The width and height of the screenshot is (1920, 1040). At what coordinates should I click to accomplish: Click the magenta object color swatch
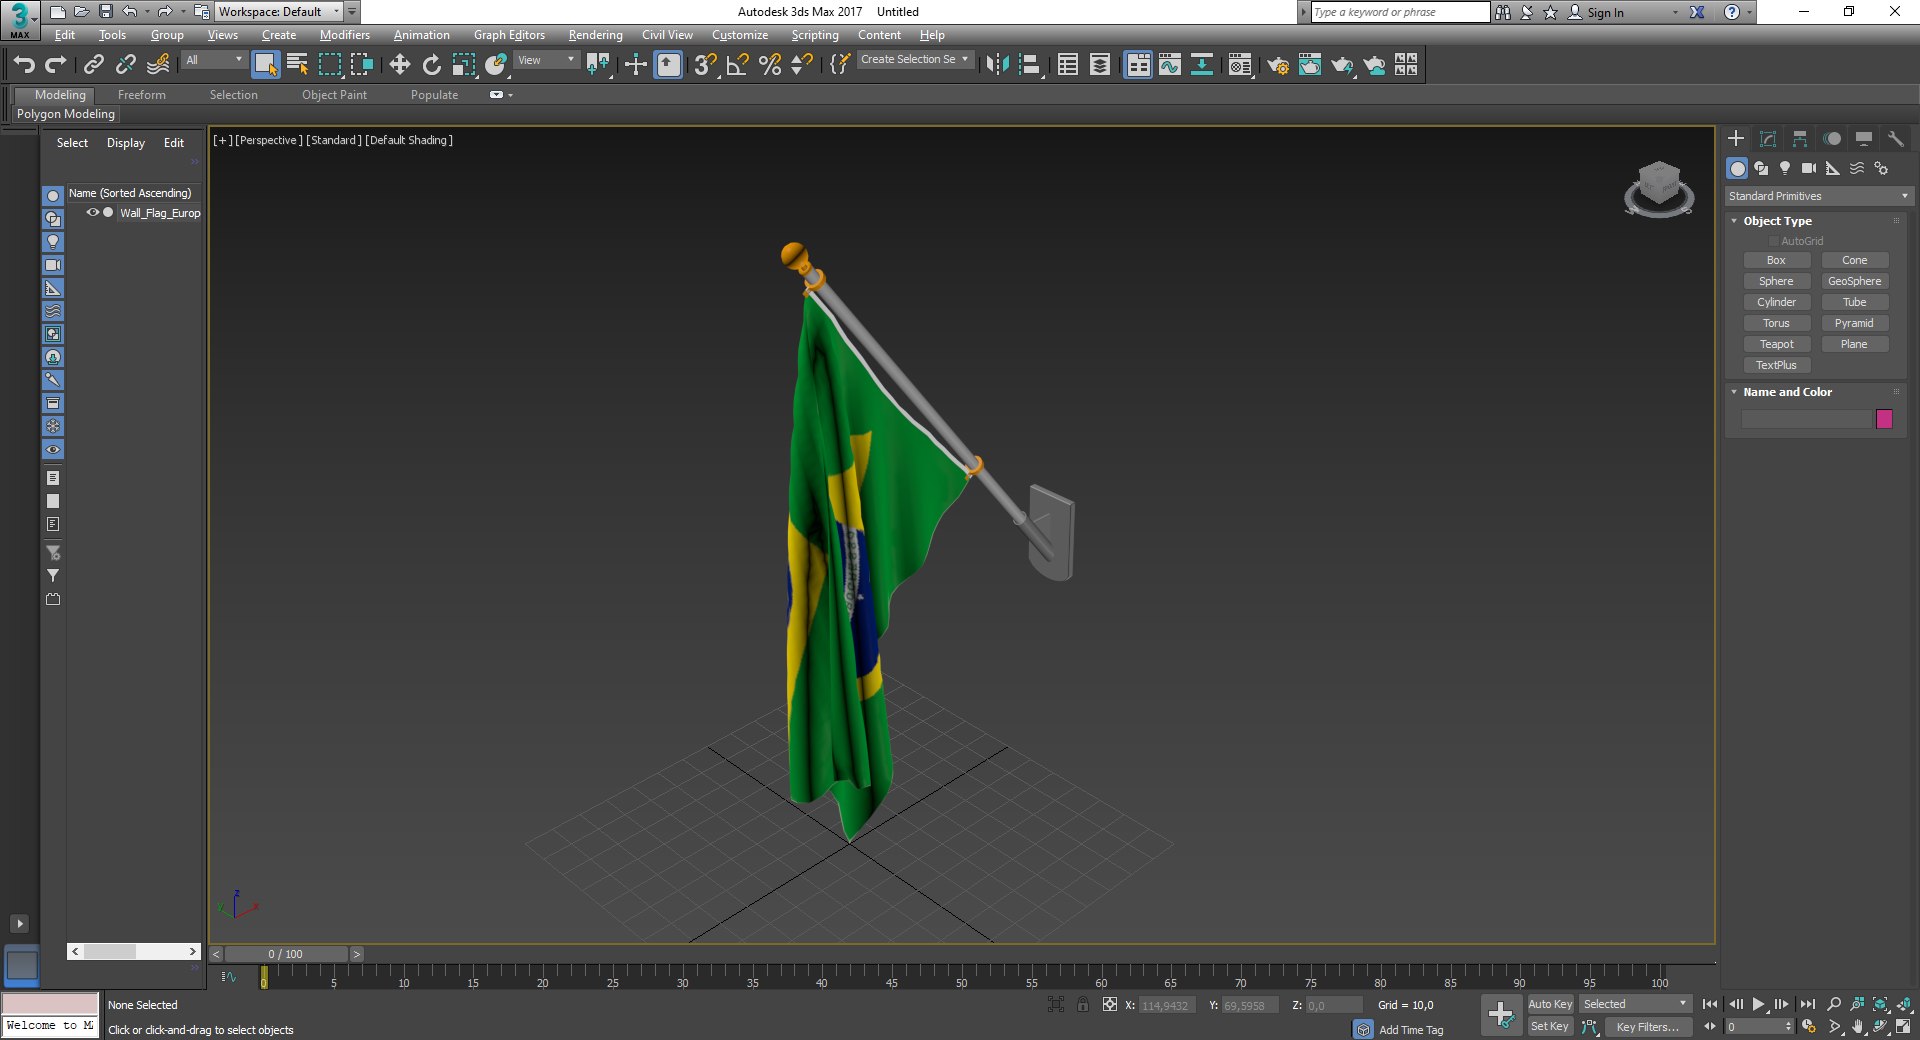pyautogui.click(x=1885, y=419)
